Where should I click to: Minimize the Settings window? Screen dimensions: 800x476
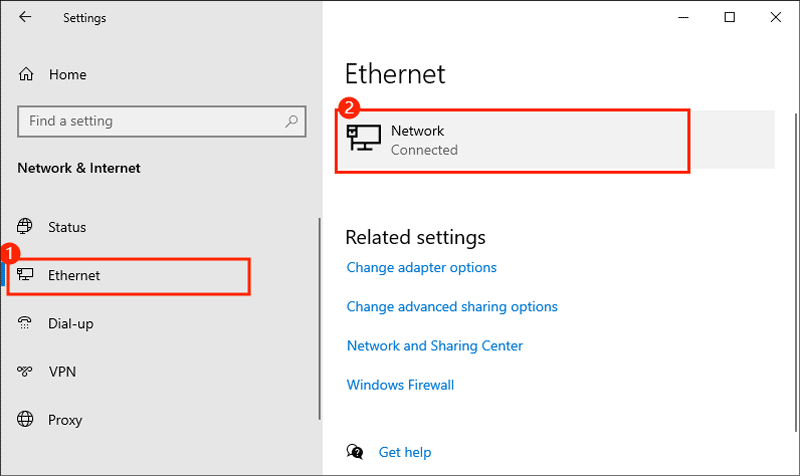tap(683, 17)
